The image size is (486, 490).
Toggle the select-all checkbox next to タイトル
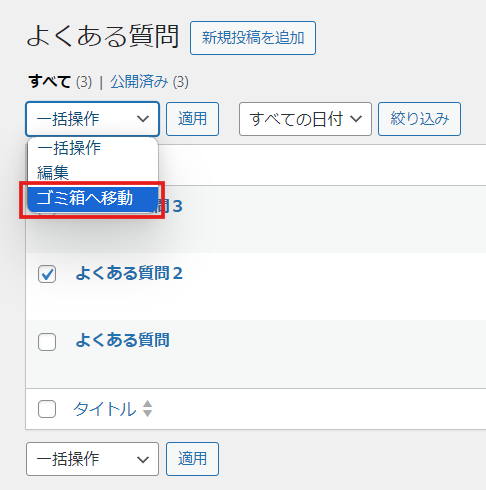47,409
